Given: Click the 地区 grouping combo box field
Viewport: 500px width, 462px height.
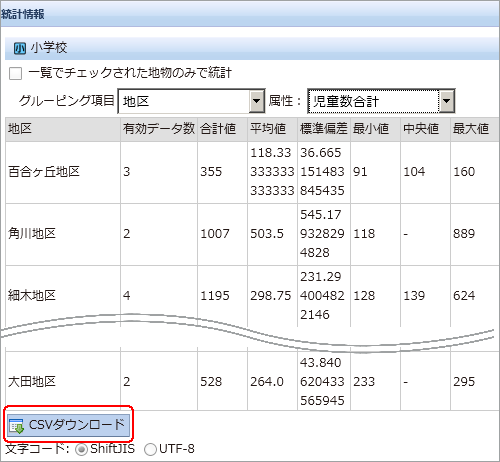Looking at the screenshot, I should point(191,101).
